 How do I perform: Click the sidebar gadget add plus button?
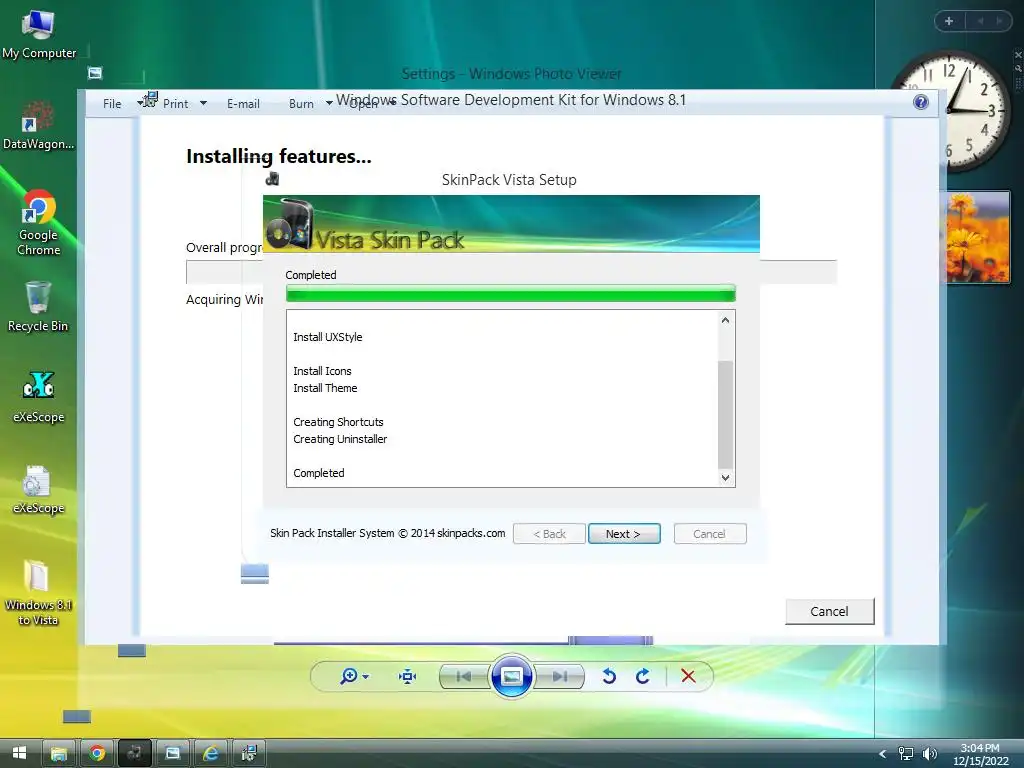pyautogui.click(x=949, y=21)
